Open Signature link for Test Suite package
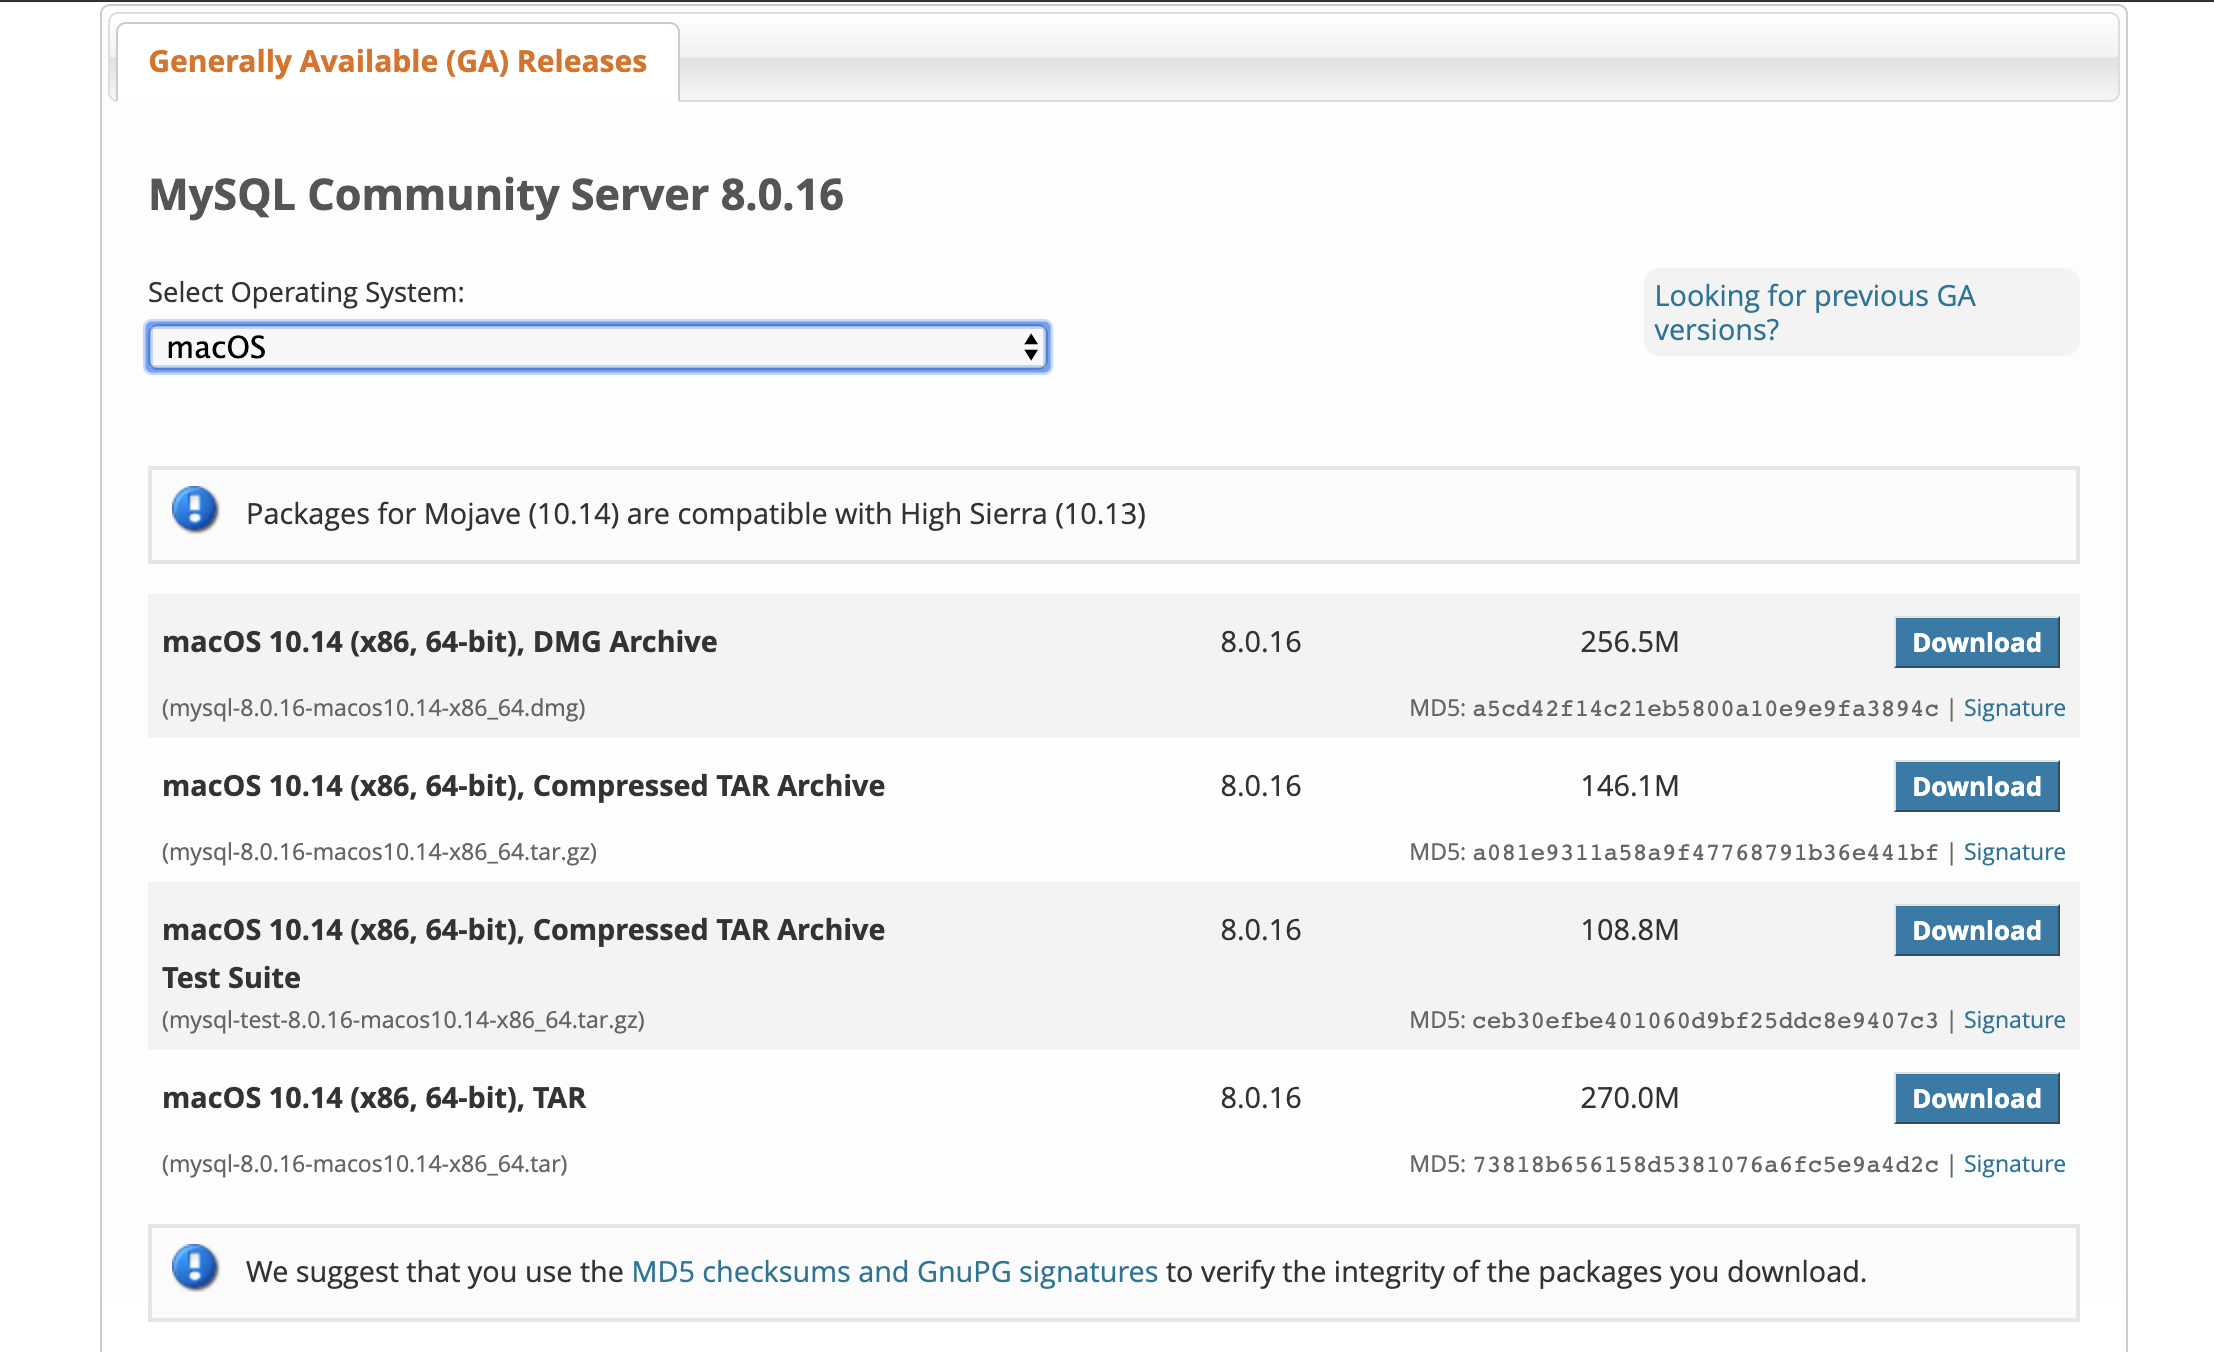Screen dimensions: 2214x1352 (2014, 1020)
